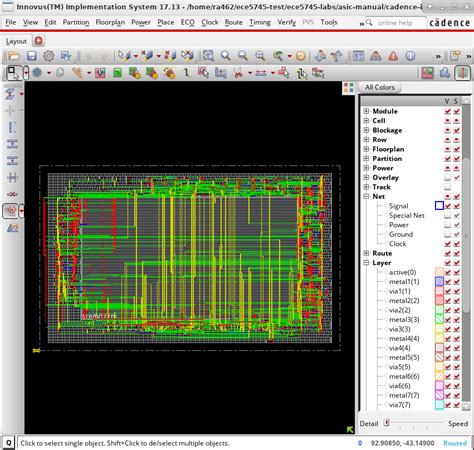Click the All Colors button
Viewport: 474px width, 450px height.
click(x=380, y=87)
